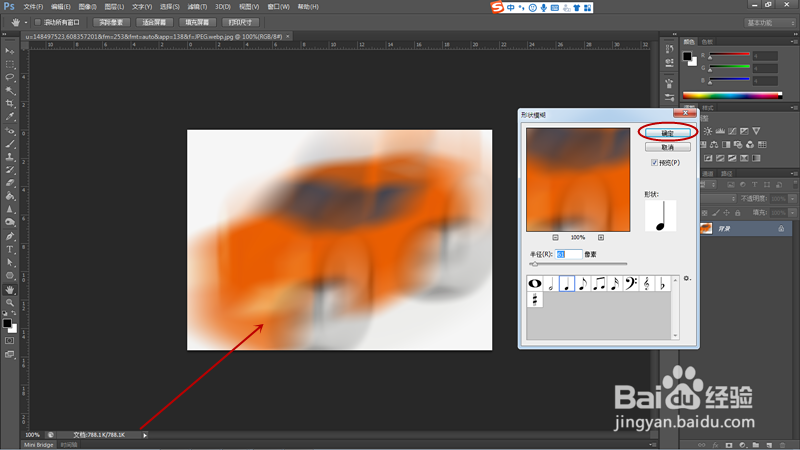Open the History panel icon
800x450 pixels.
[x=669, y=49]
